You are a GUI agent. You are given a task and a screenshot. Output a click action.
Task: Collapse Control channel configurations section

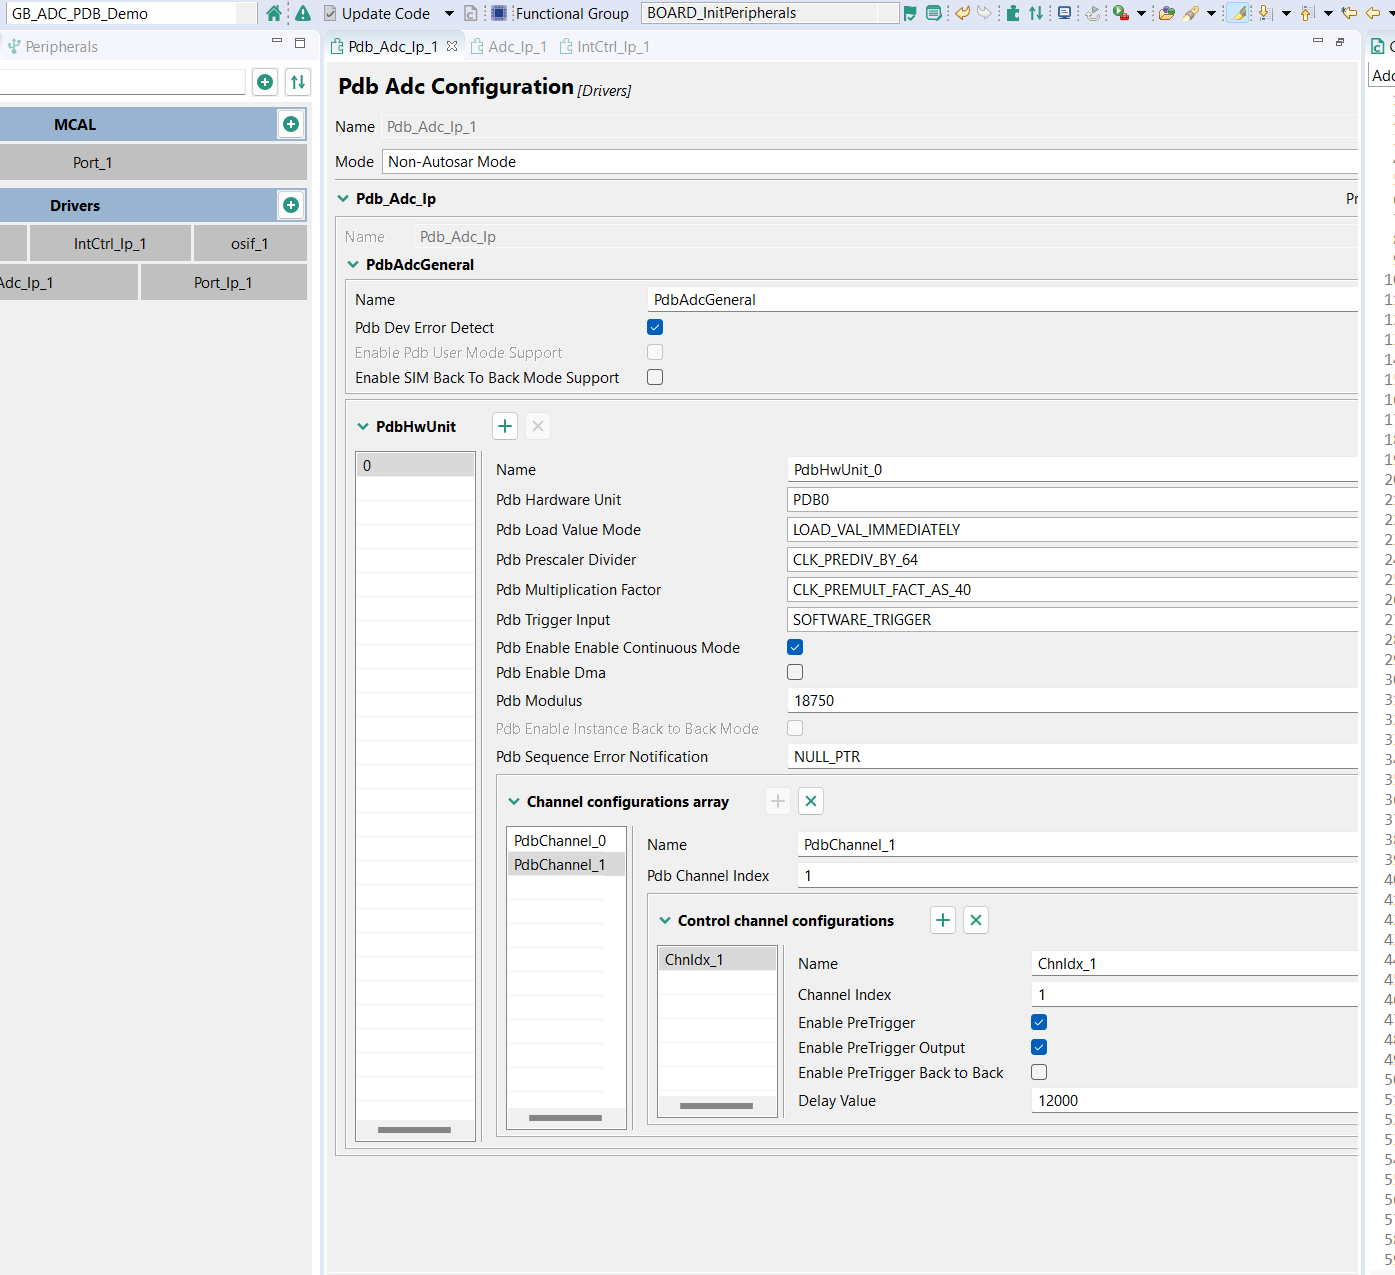pos(665,920)
